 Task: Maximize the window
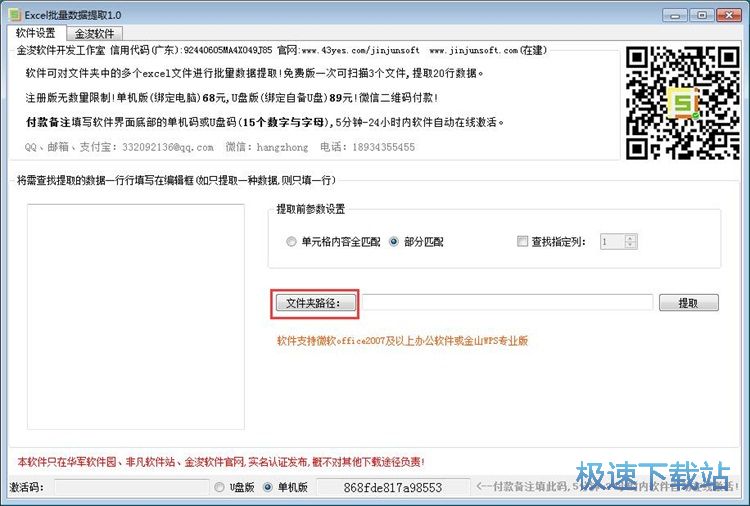[702, 15]
